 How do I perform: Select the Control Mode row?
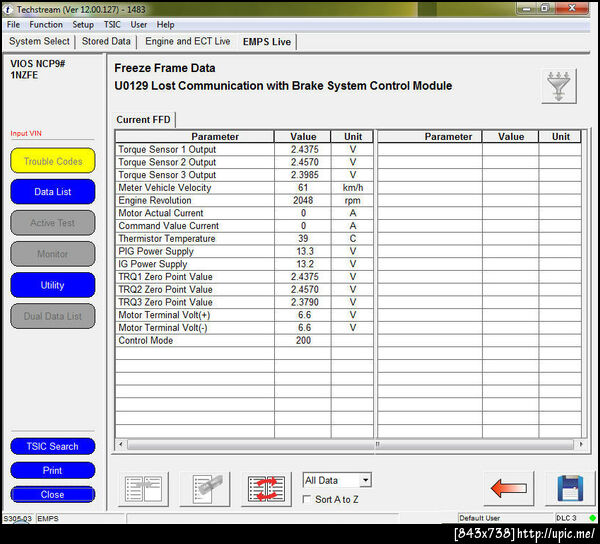tap(244, 340)
